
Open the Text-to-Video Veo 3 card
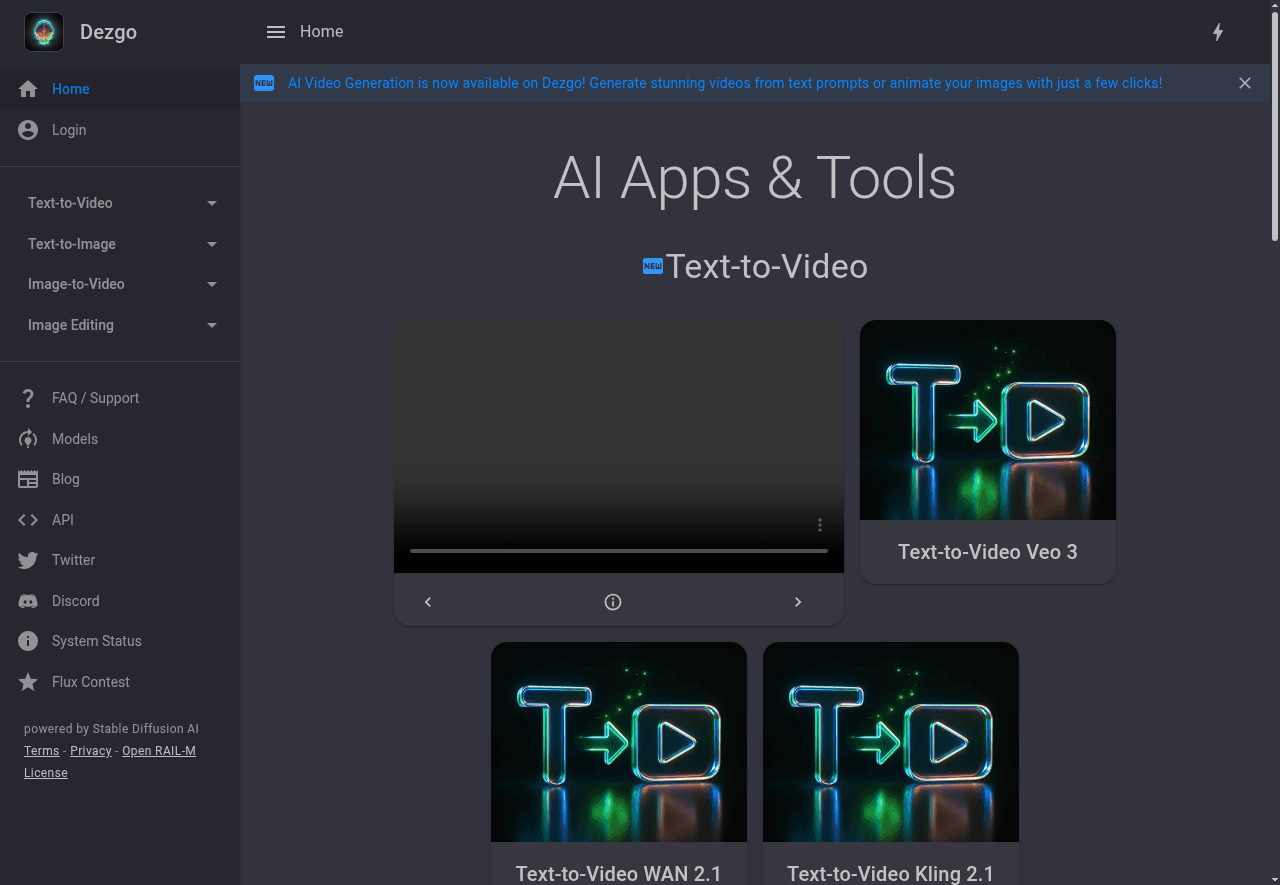(x=987, y=451)
